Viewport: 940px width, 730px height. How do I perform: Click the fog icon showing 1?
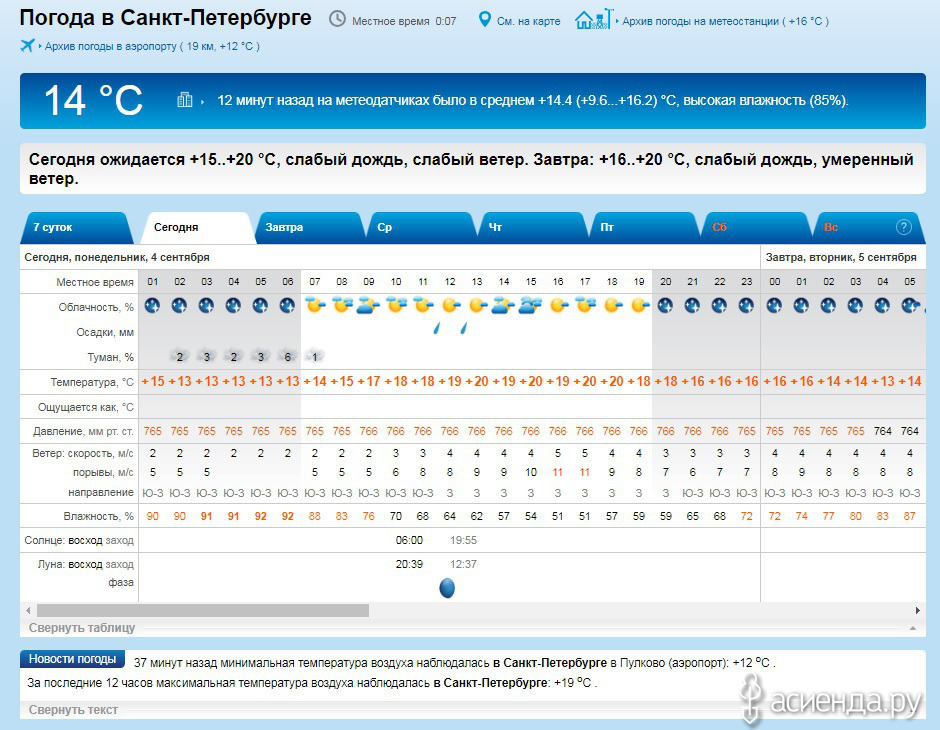pos(315,356)
